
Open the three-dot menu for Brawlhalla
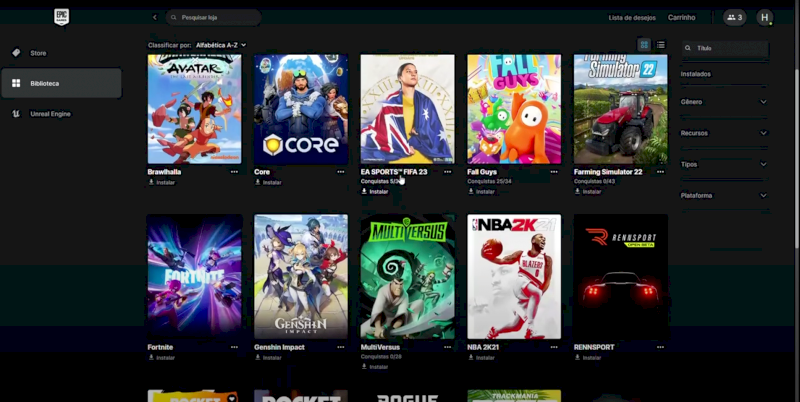234,172
